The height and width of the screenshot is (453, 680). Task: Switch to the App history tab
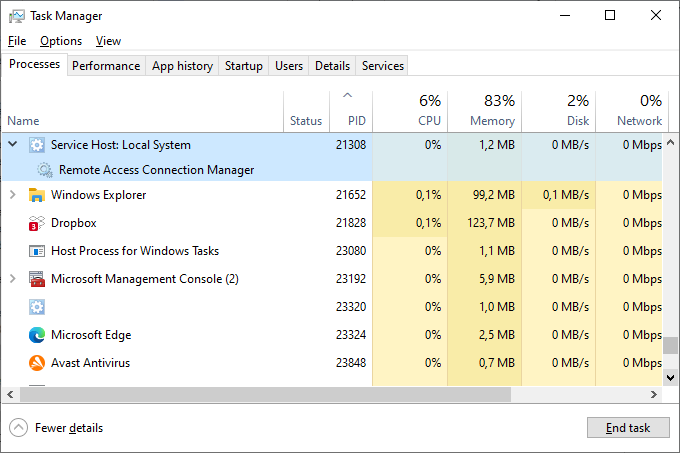coord(182,66)
